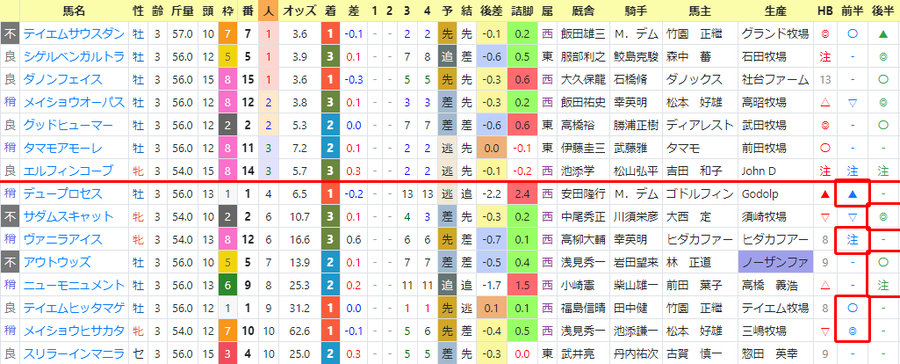Open horse メイショウオーパス
The height and width of the screenshot is (364, 900).
point(73,102)
